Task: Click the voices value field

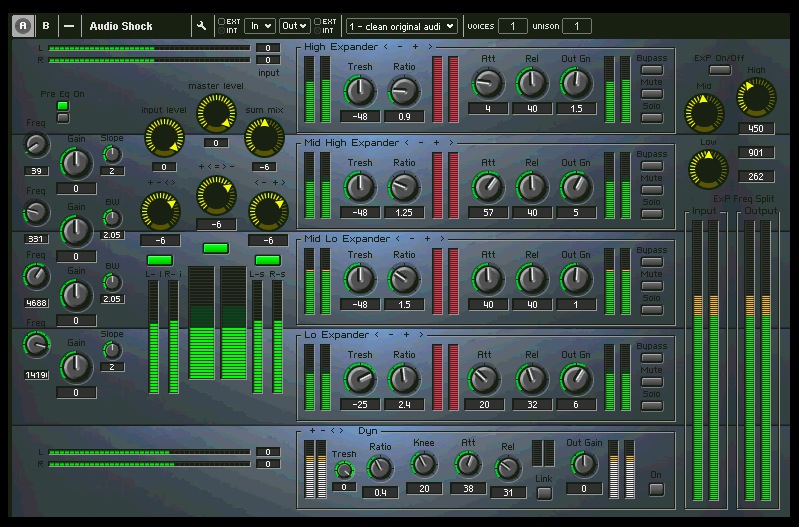Action: (x=512, y=26)
